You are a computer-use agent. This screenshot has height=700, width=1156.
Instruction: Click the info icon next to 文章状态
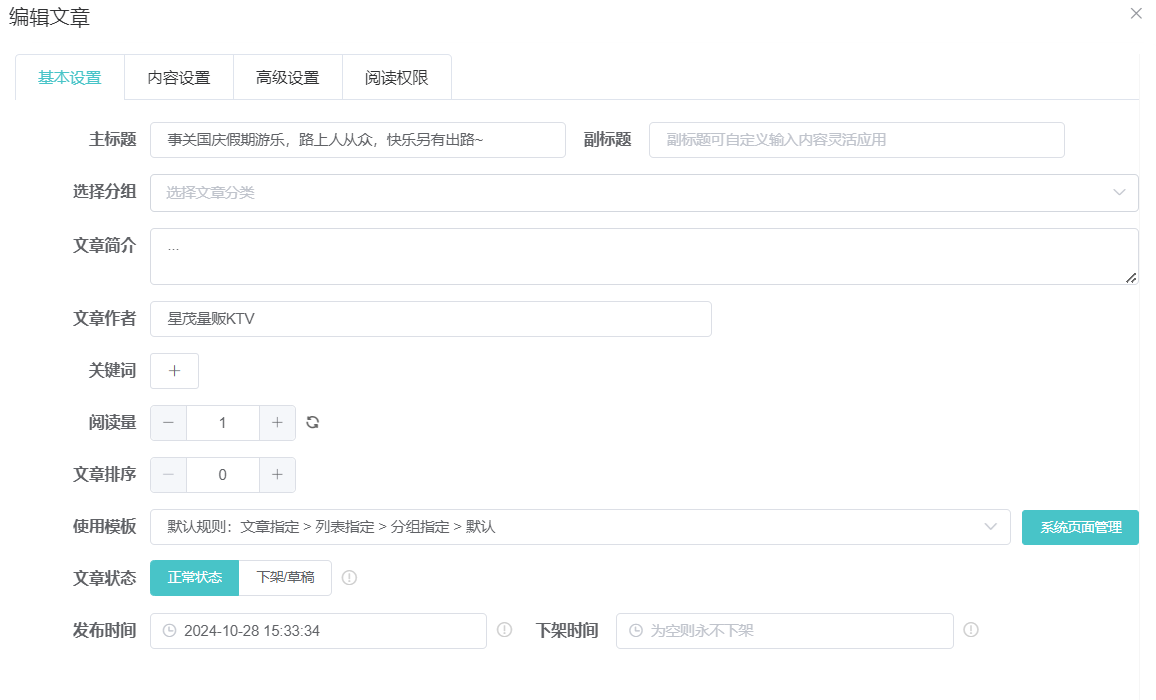349,577
